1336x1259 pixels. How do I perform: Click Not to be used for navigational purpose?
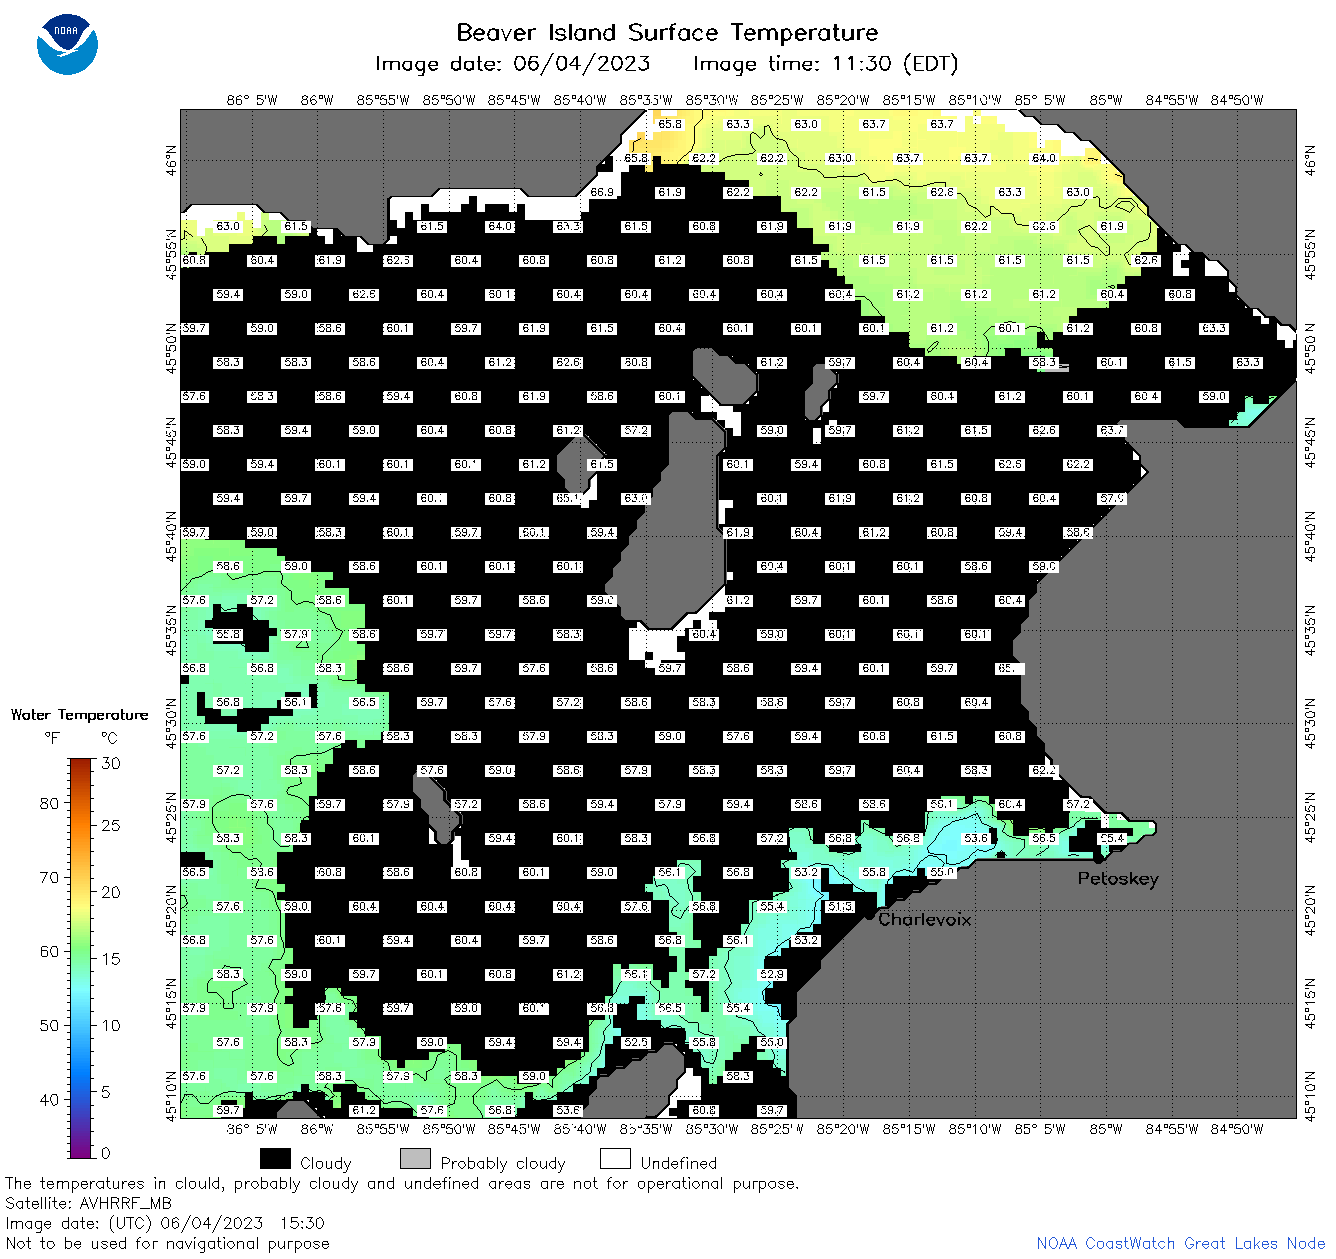pos(167,1243)
